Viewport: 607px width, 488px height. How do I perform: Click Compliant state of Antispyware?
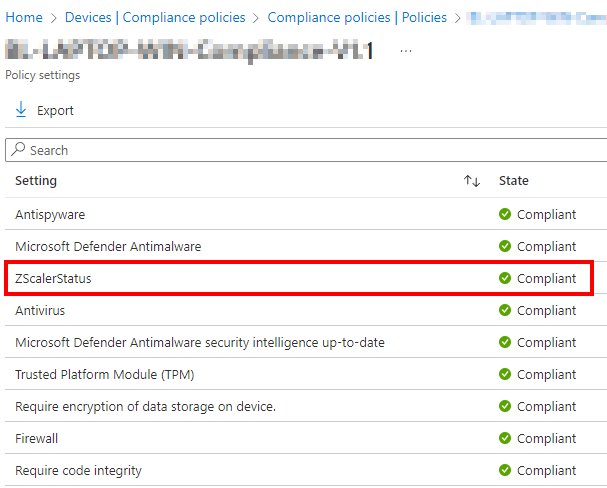tap(546, 214)
